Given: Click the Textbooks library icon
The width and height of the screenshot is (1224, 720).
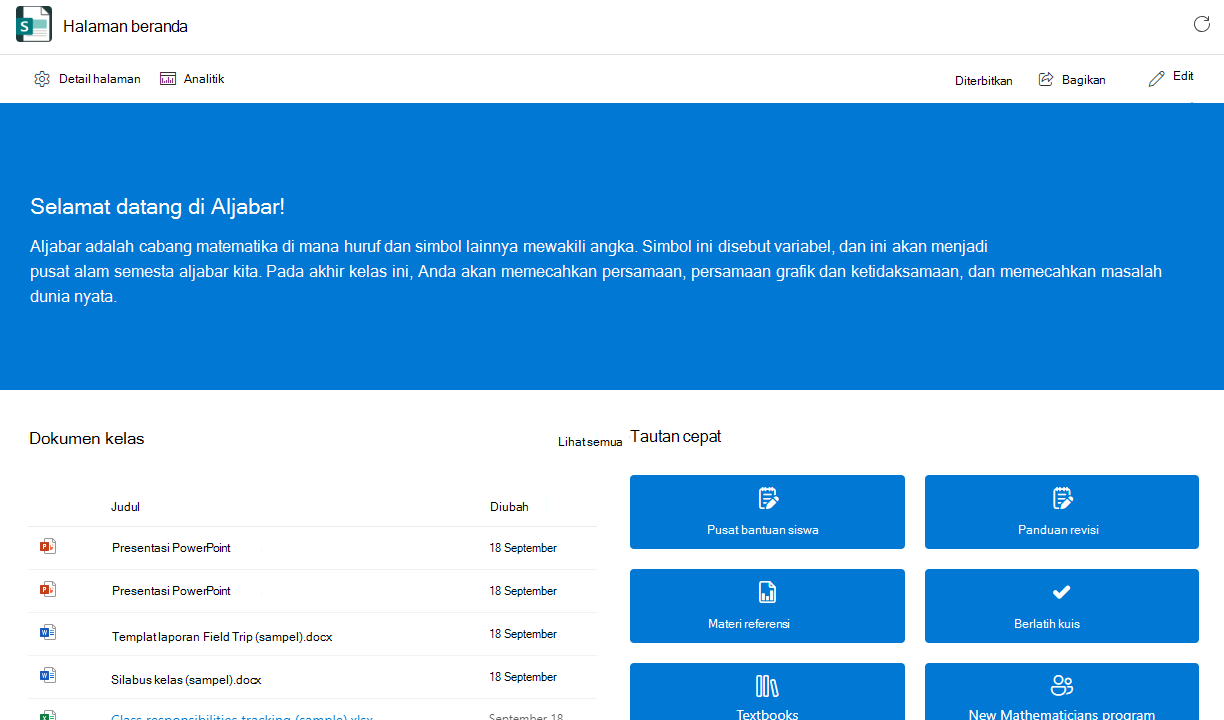Looking at the screenshot, I should (767, 686).
